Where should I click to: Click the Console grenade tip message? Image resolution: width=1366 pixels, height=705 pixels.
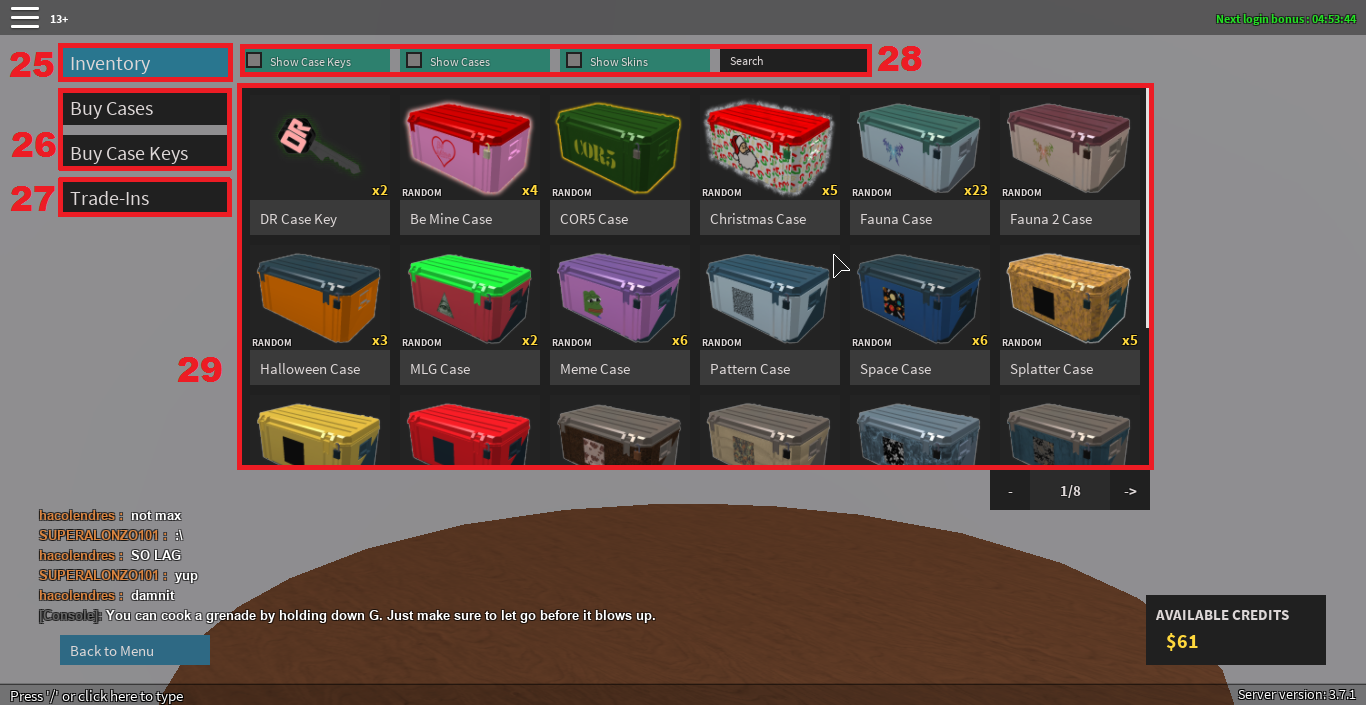347,615
